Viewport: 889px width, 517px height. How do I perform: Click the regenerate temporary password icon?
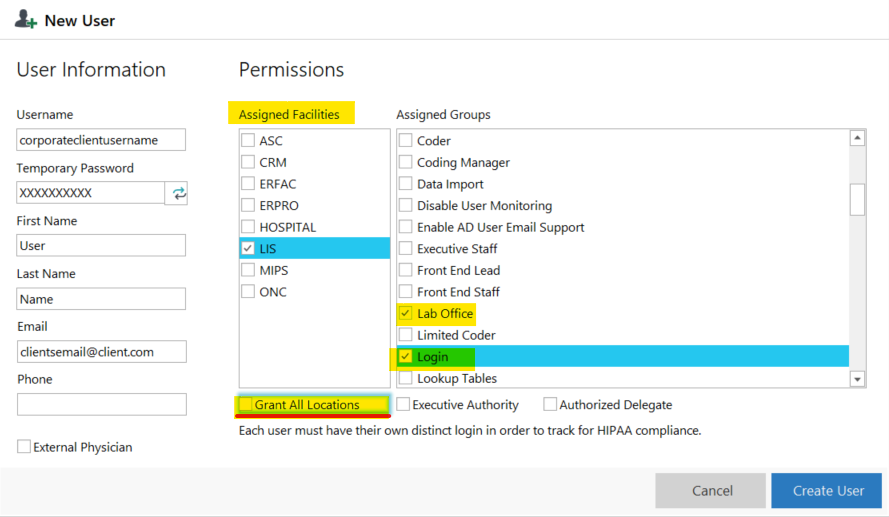pos(178,193)
